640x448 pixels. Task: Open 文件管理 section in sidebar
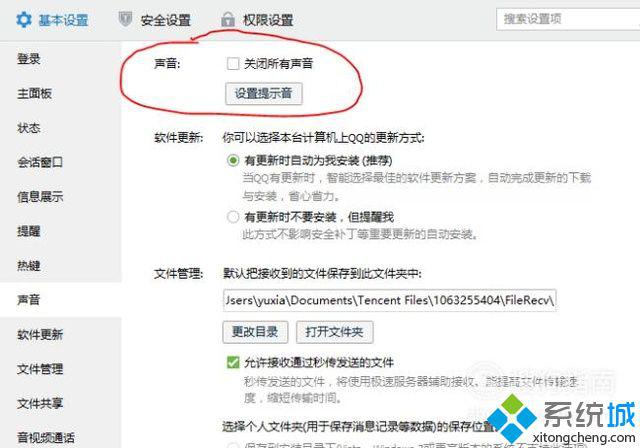[x=40, y=369]
